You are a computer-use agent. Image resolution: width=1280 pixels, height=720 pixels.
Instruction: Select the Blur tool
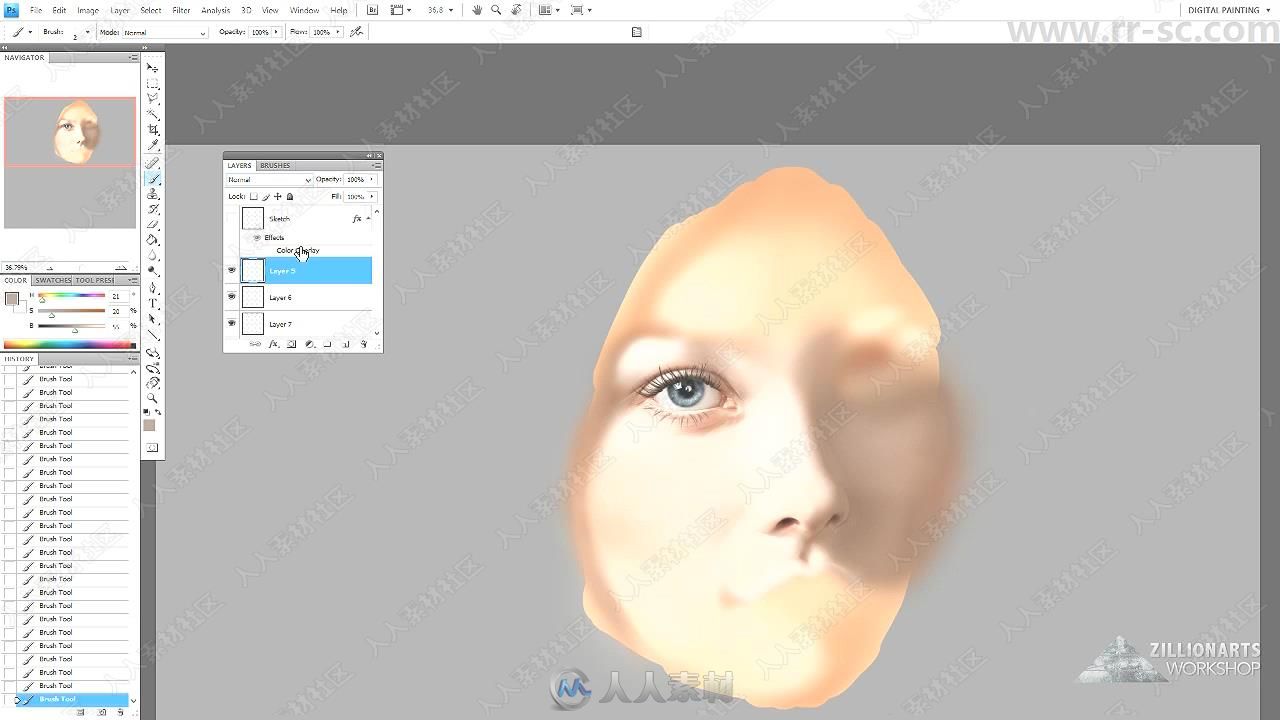pos(153,255)
